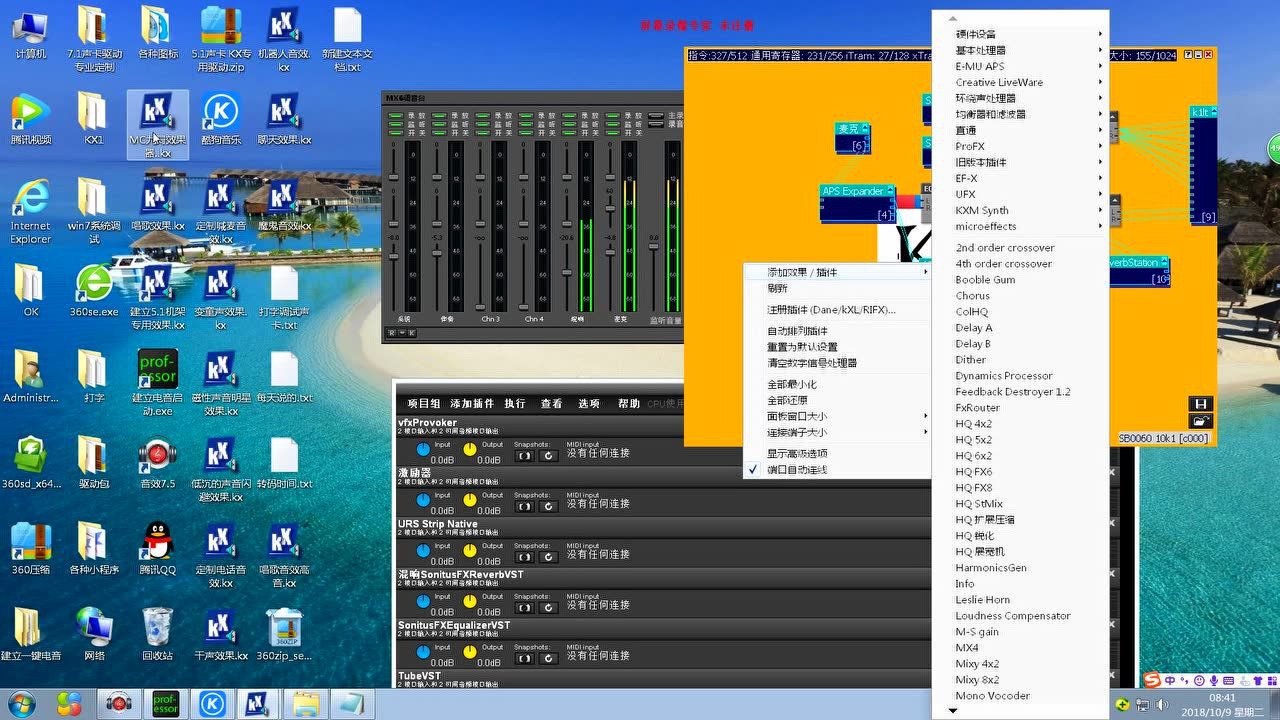Toggle the 监听 switch on Chn 3
Image resolution: width=1280 pixels, height=720 pixels.
(x=483, y=124)
